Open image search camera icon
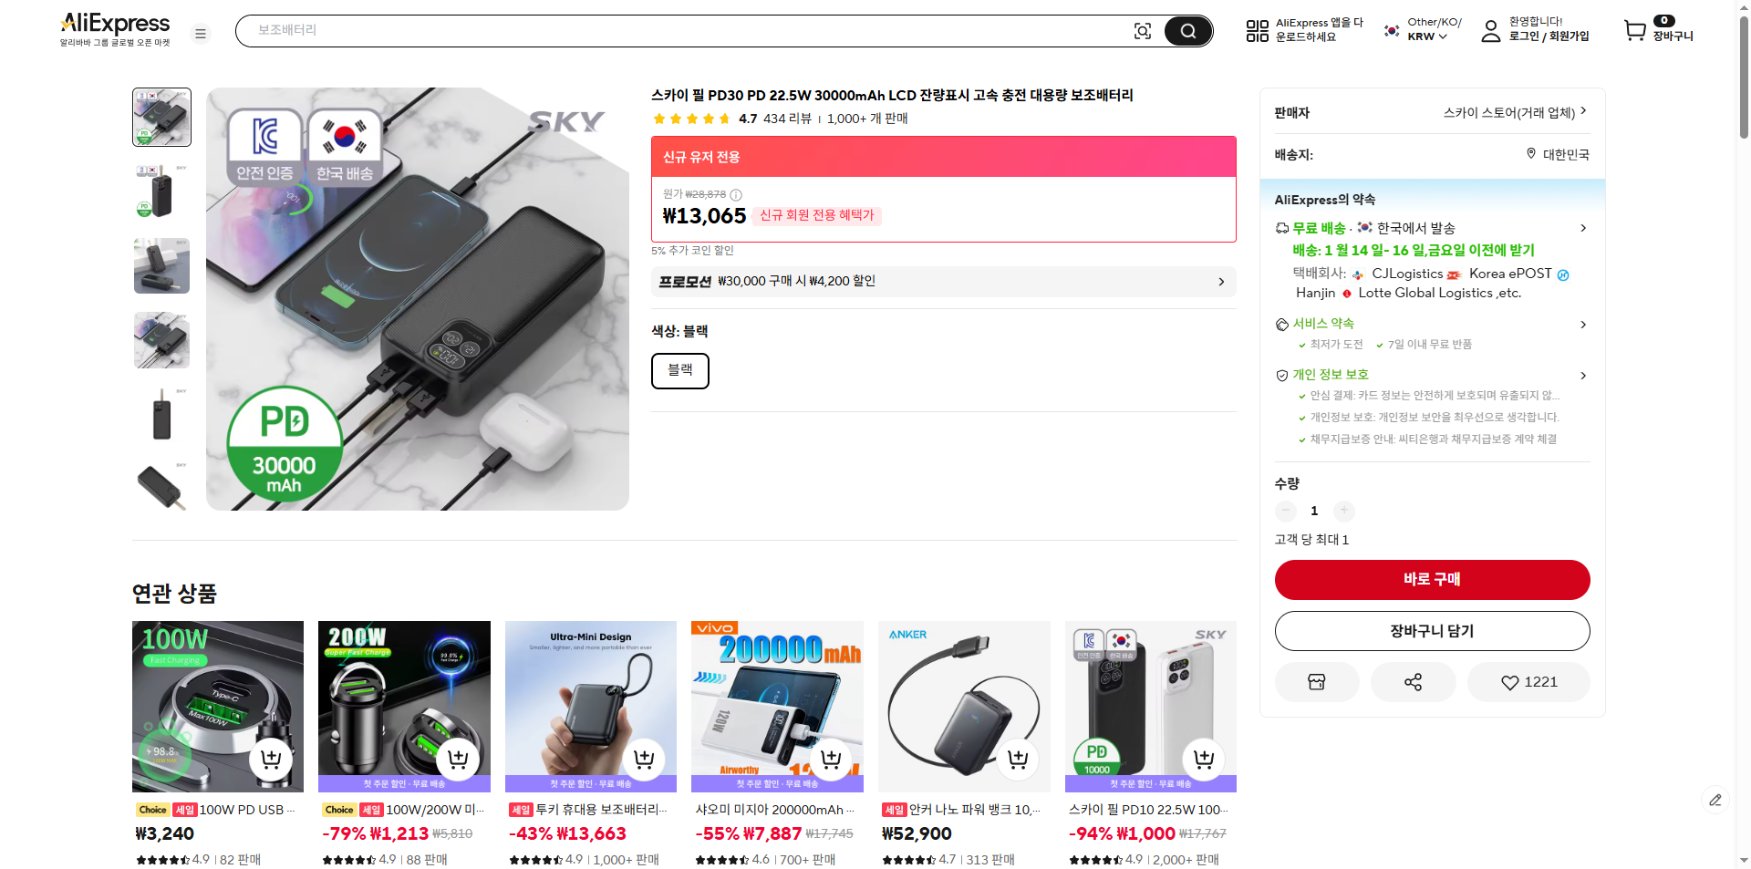 pyautogui.click(x=1142, y=31)
